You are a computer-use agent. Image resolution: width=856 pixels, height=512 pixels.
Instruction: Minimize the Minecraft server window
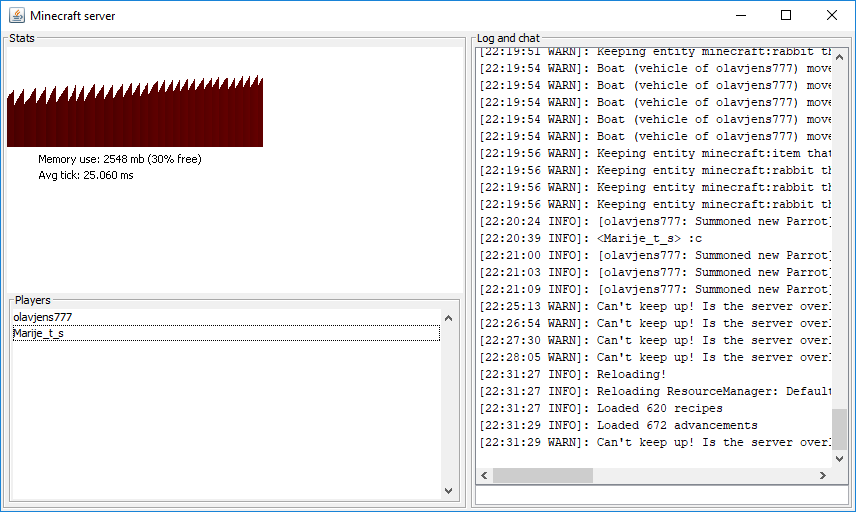(x=741, y=15)
